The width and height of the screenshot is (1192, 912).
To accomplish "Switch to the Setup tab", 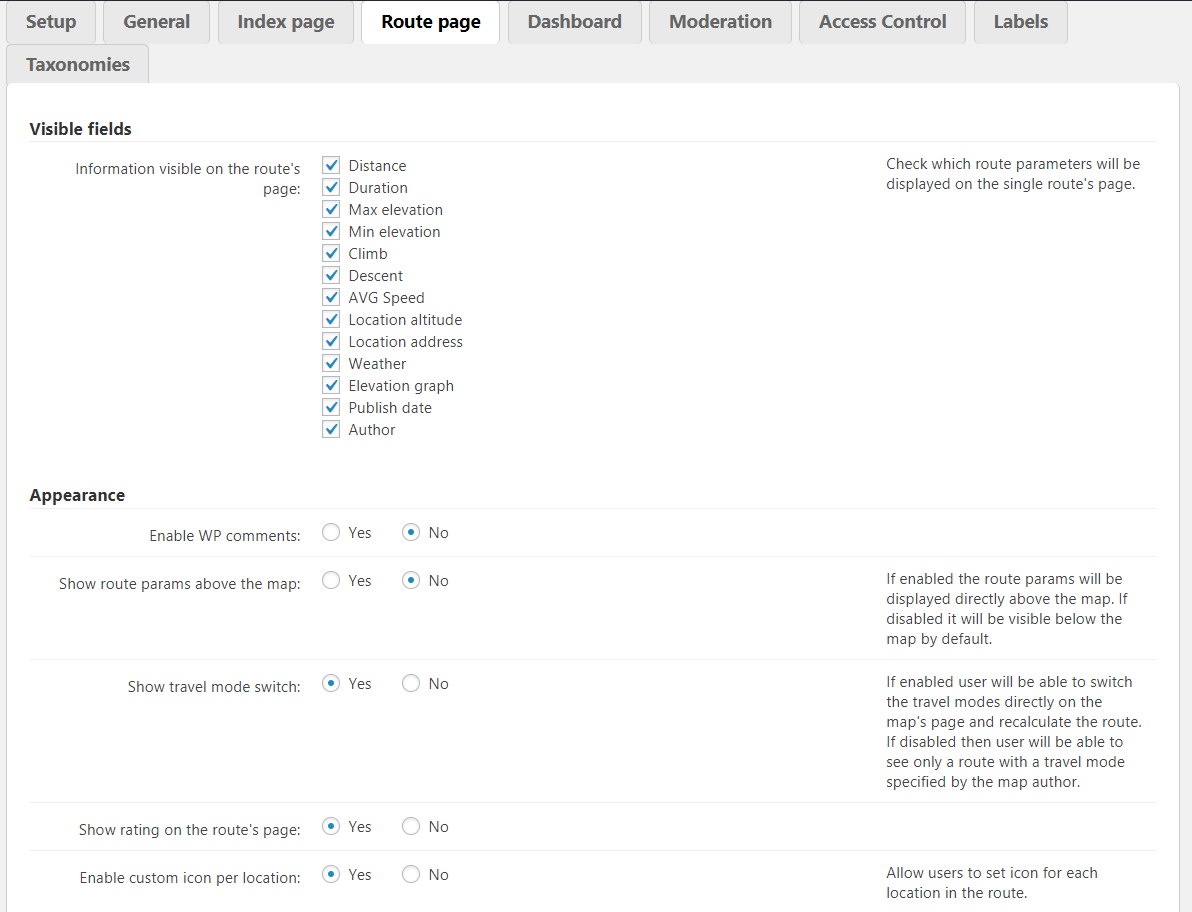I will tap(51, 22).
